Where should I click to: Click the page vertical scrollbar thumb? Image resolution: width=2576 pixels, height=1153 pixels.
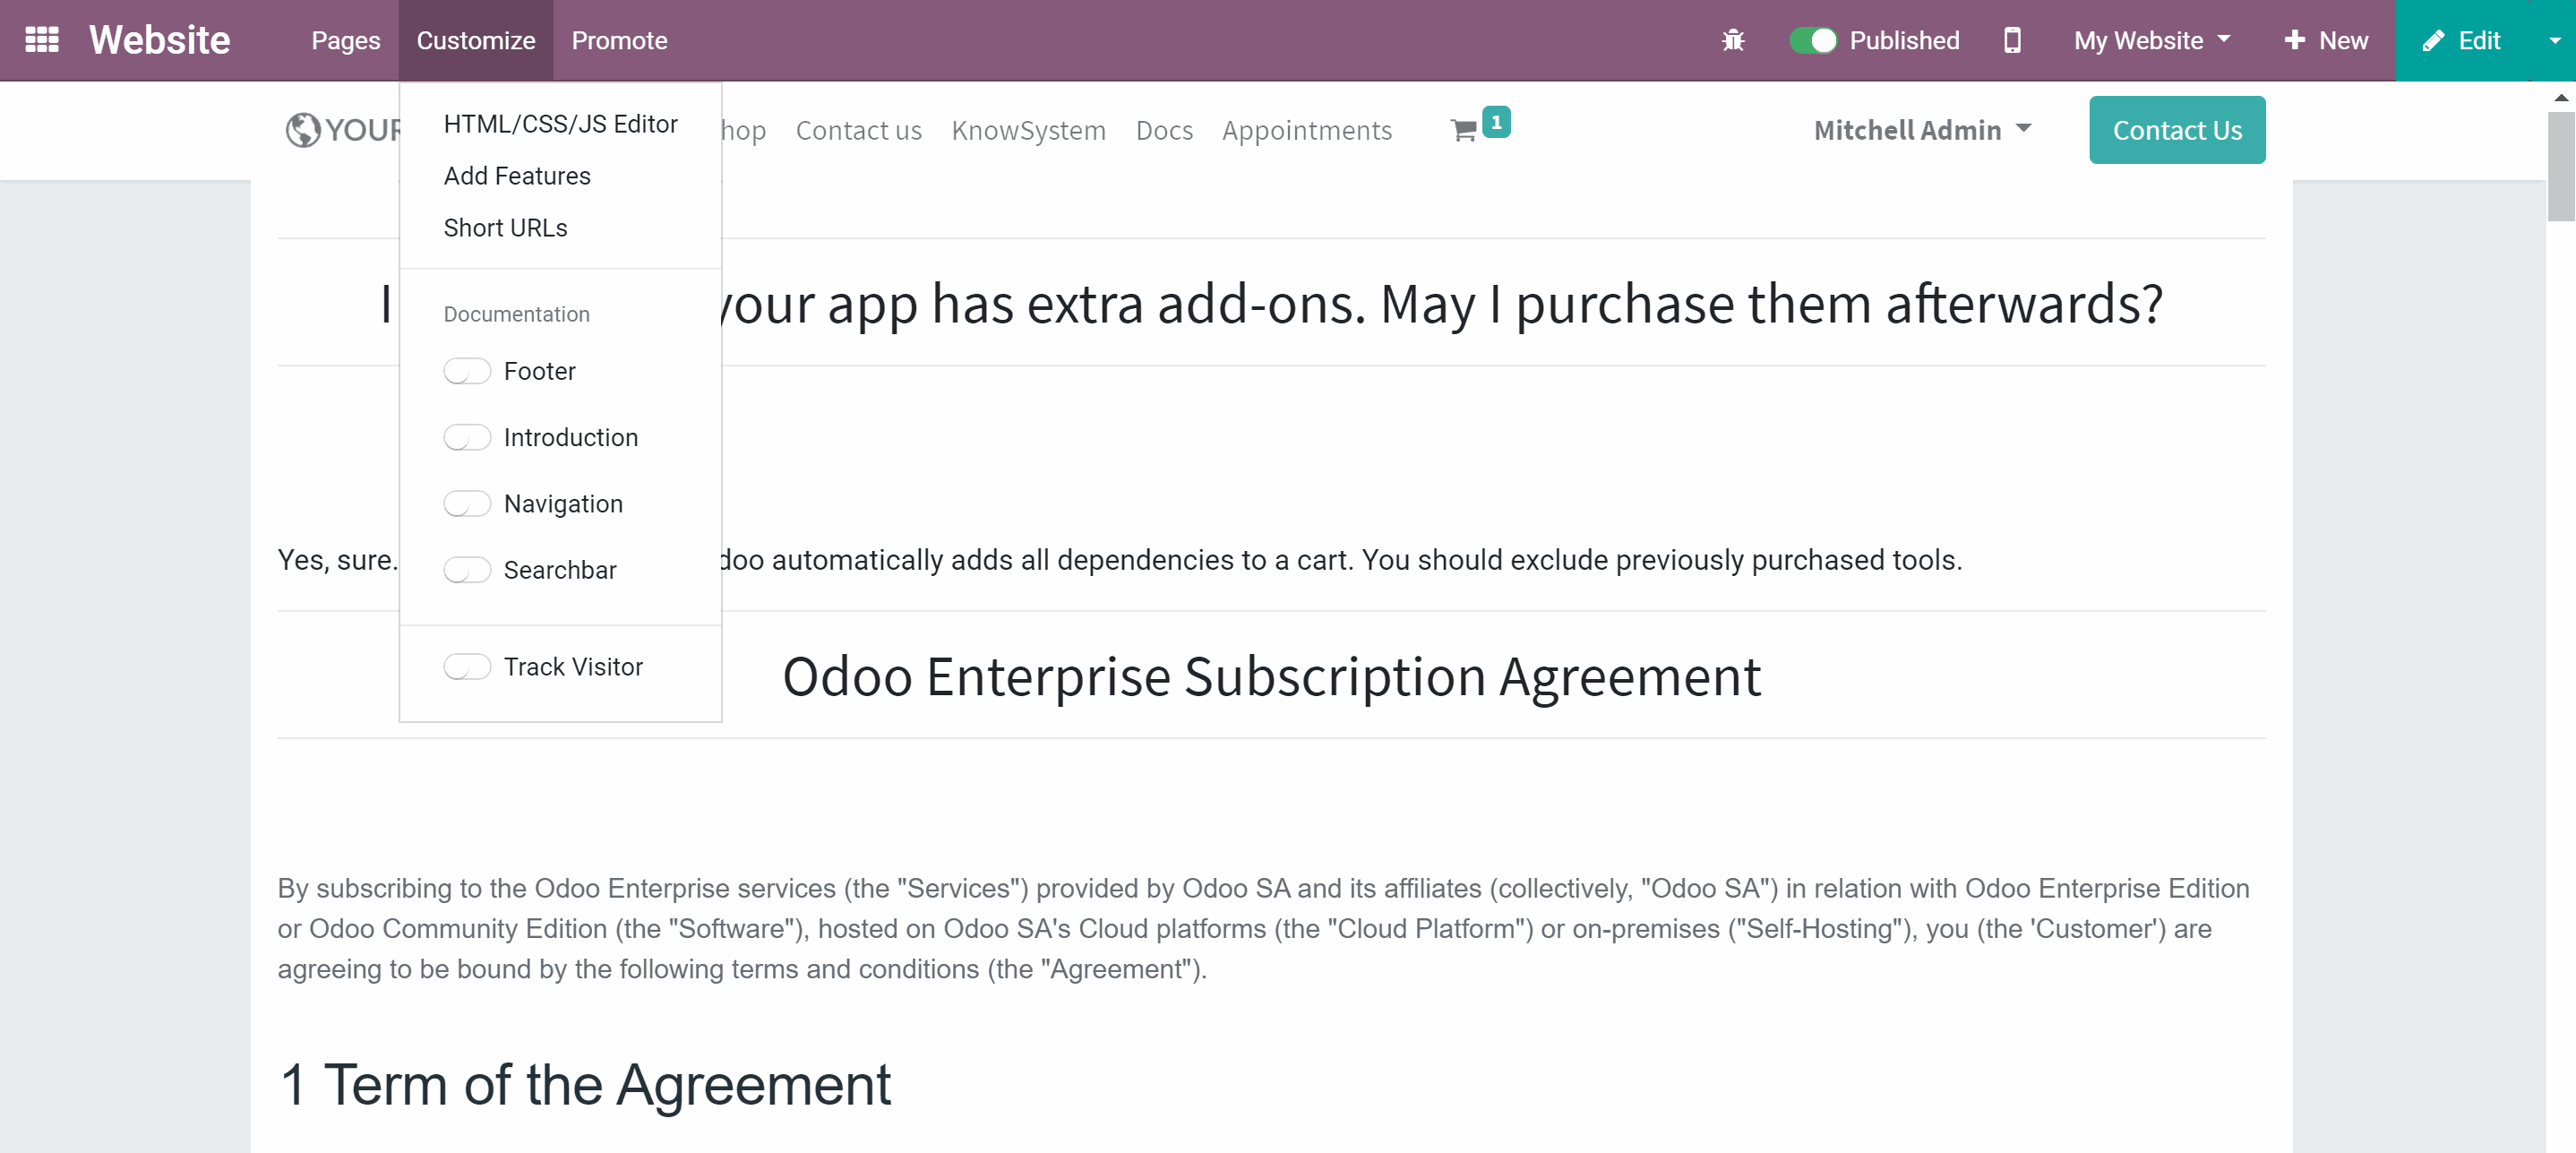click(2560, 166)
